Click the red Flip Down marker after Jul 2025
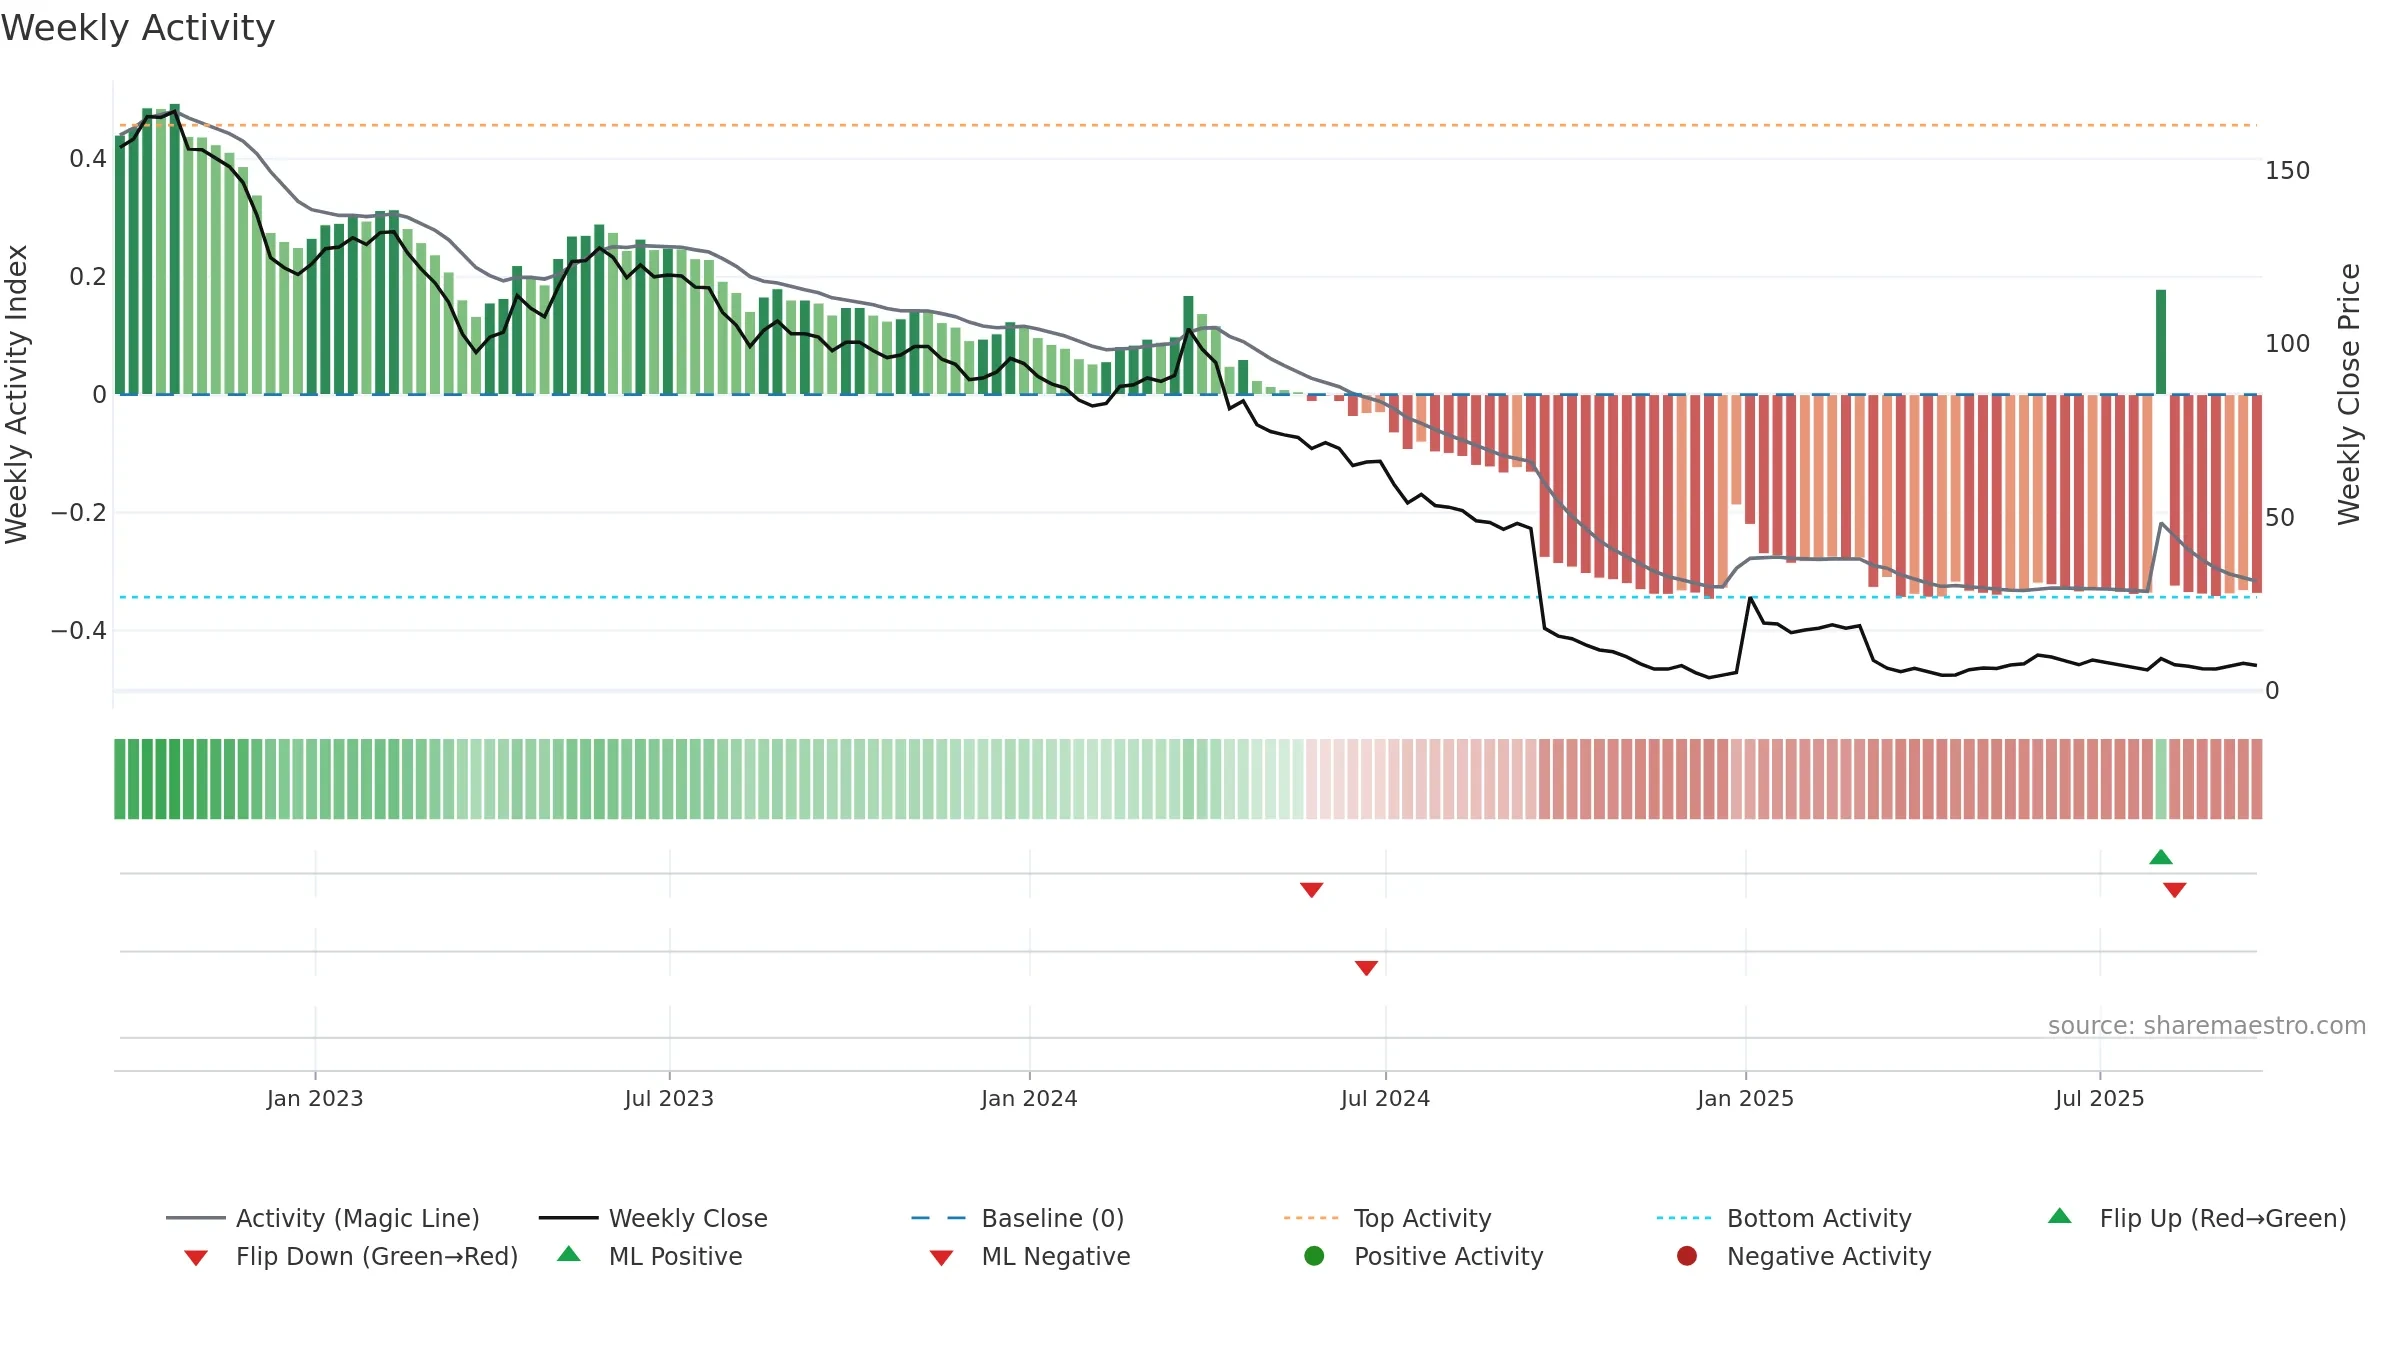This screenshot has width=2400, height=1350. click(x=2175, y=890)
